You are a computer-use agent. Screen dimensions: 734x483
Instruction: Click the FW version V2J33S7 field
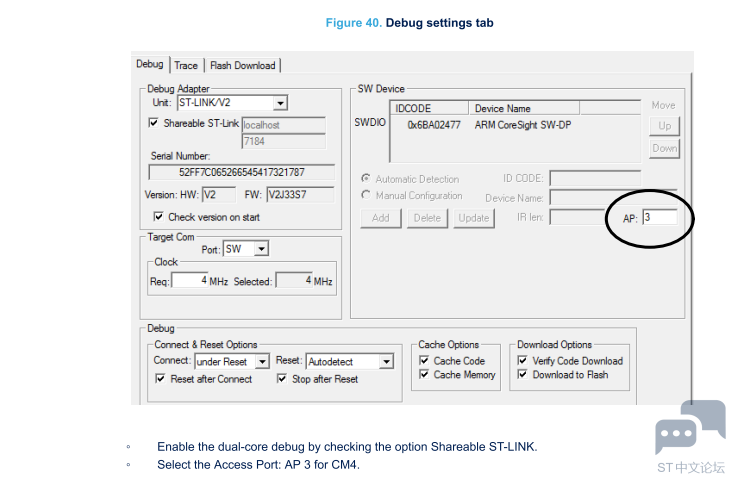pyautogui.click(x=300, y=195)
